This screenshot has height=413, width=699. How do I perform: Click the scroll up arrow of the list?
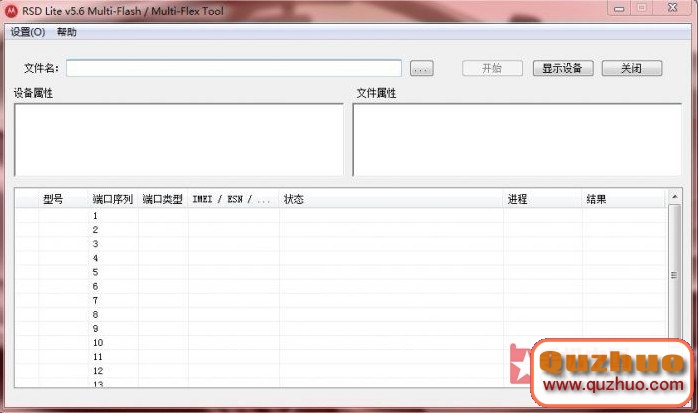(x=674, y=197)
